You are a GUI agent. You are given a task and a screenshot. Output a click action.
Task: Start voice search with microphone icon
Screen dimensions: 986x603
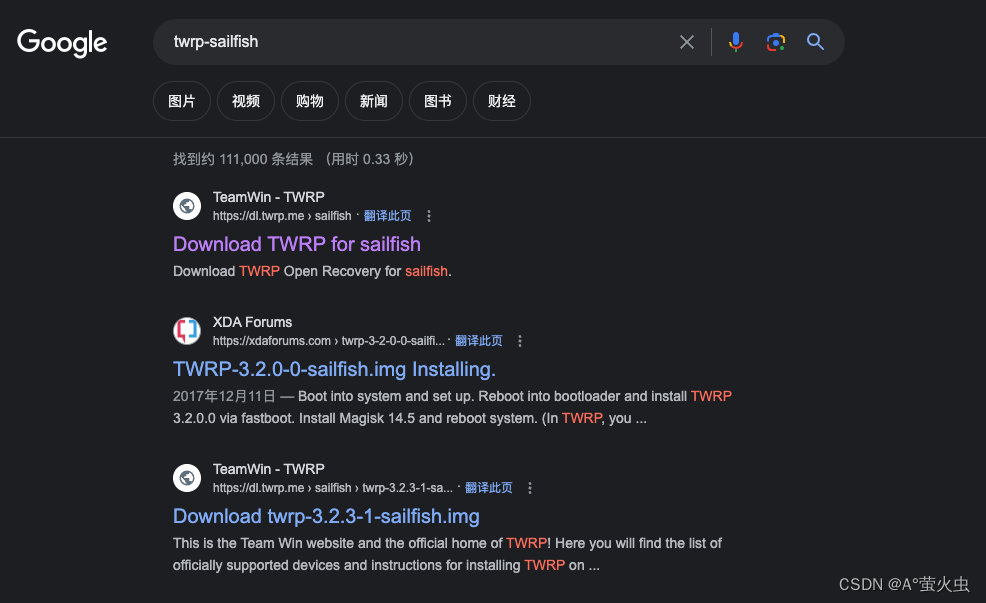[735, 42]
